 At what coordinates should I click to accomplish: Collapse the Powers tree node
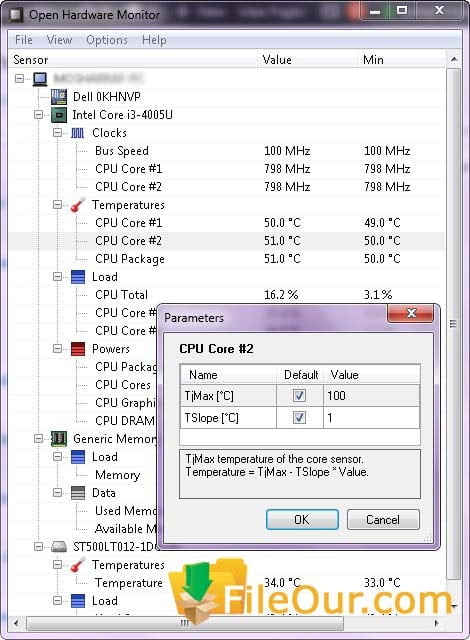coord(58,349)
